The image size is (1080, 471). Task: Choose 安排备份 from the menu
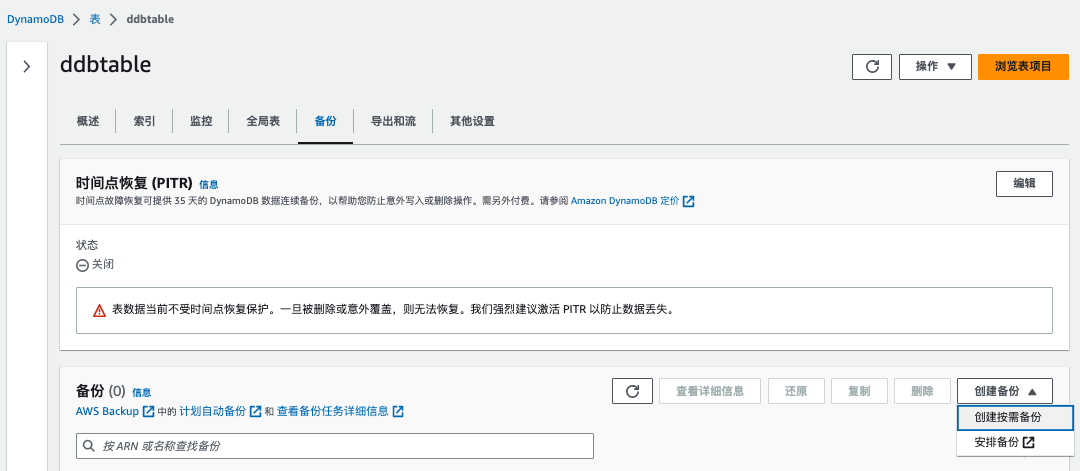[1015, 442]
